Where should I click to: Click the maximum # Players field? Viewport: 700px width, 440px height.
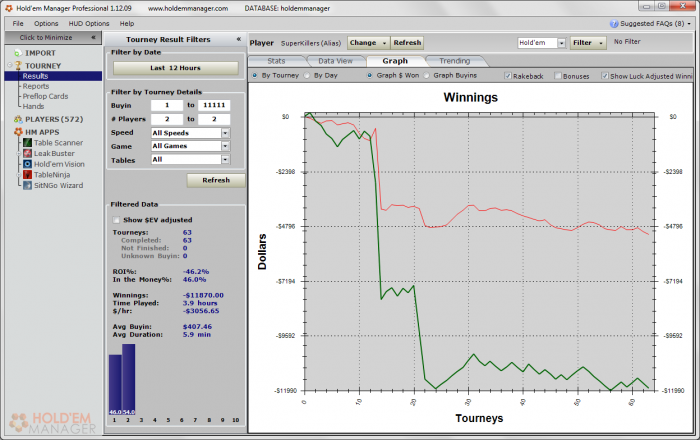(x=214, y=119)
